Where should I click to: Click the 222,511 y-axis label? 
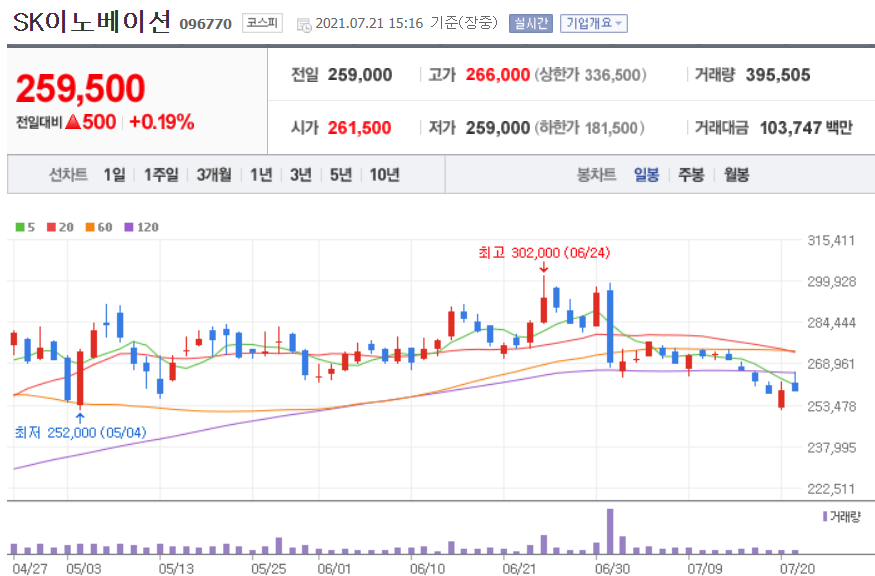coord(831,489)
